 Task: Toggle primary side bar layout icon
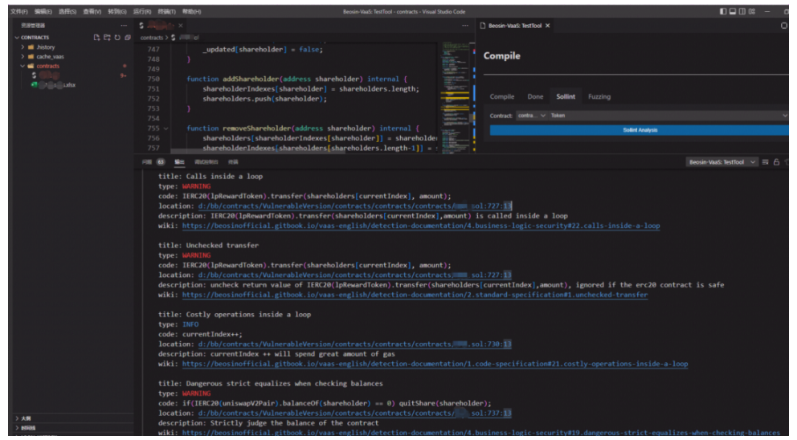click(723, 11)
